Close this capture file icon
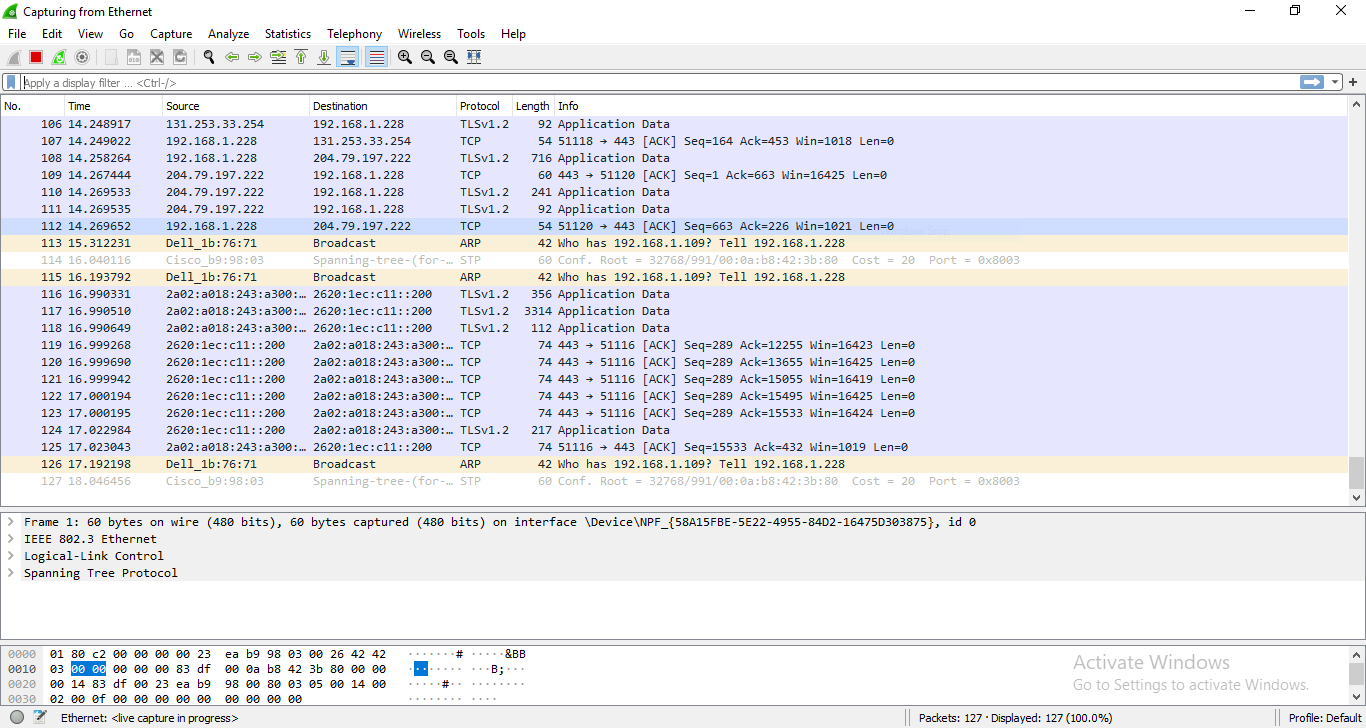This screenshot has height=728, width=1366. pyautogui.click(x=157, y=57)
